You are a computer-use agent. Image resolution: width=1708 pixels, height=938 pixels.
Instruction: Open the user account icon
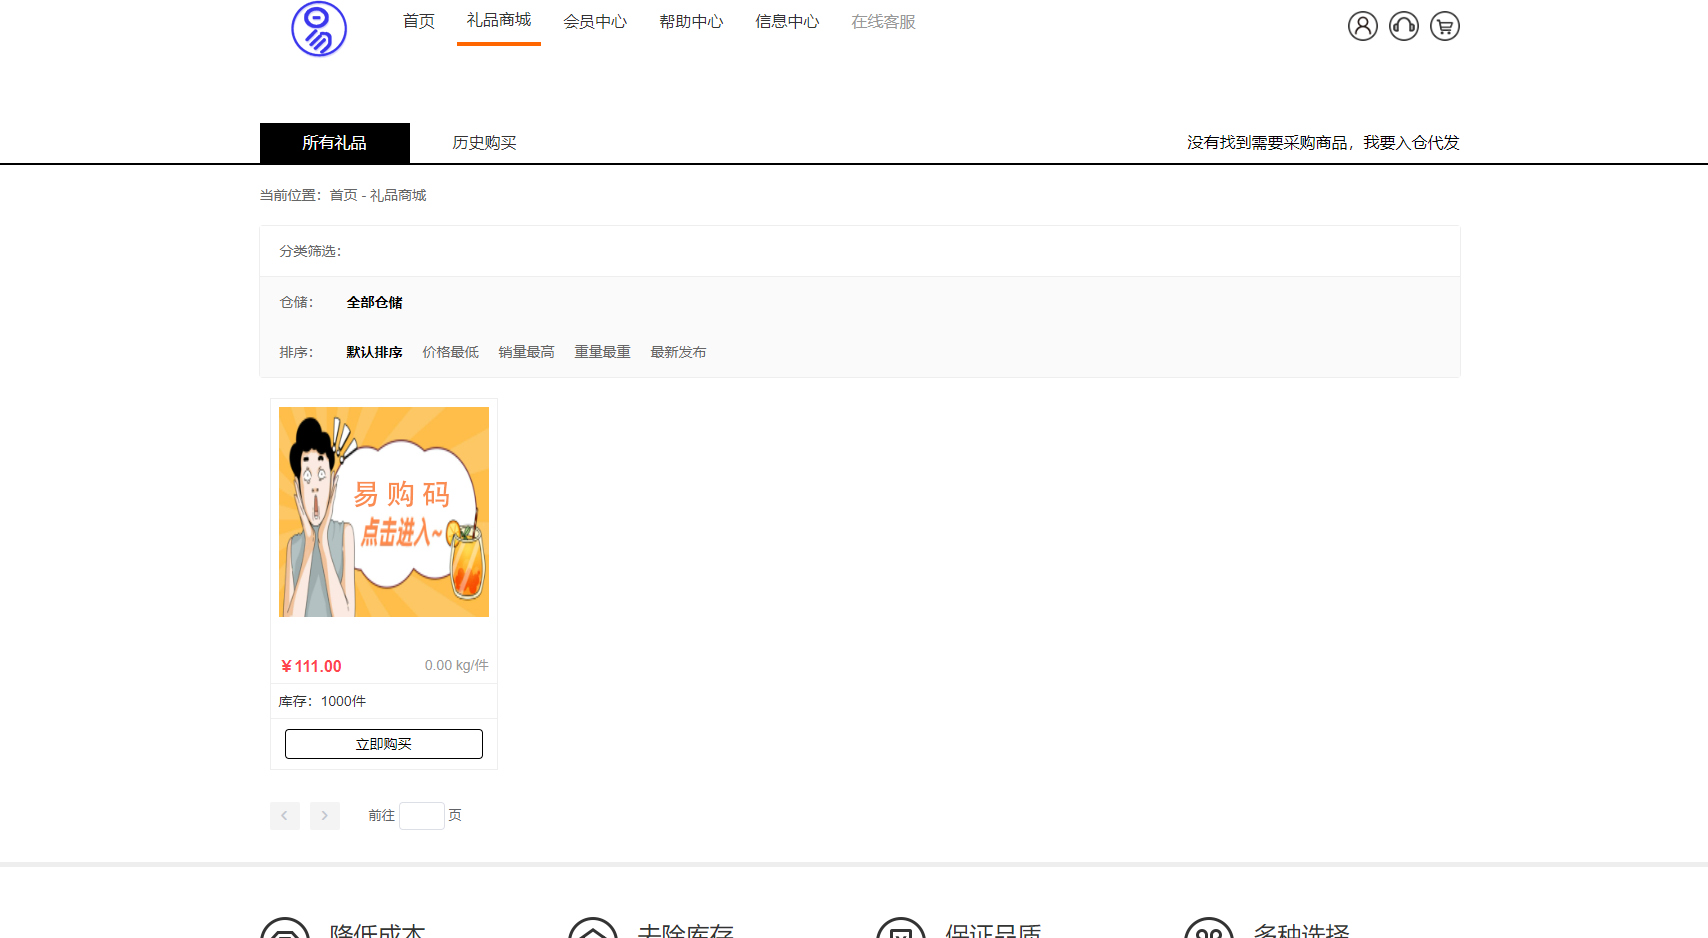click(x=1362, y=26)
